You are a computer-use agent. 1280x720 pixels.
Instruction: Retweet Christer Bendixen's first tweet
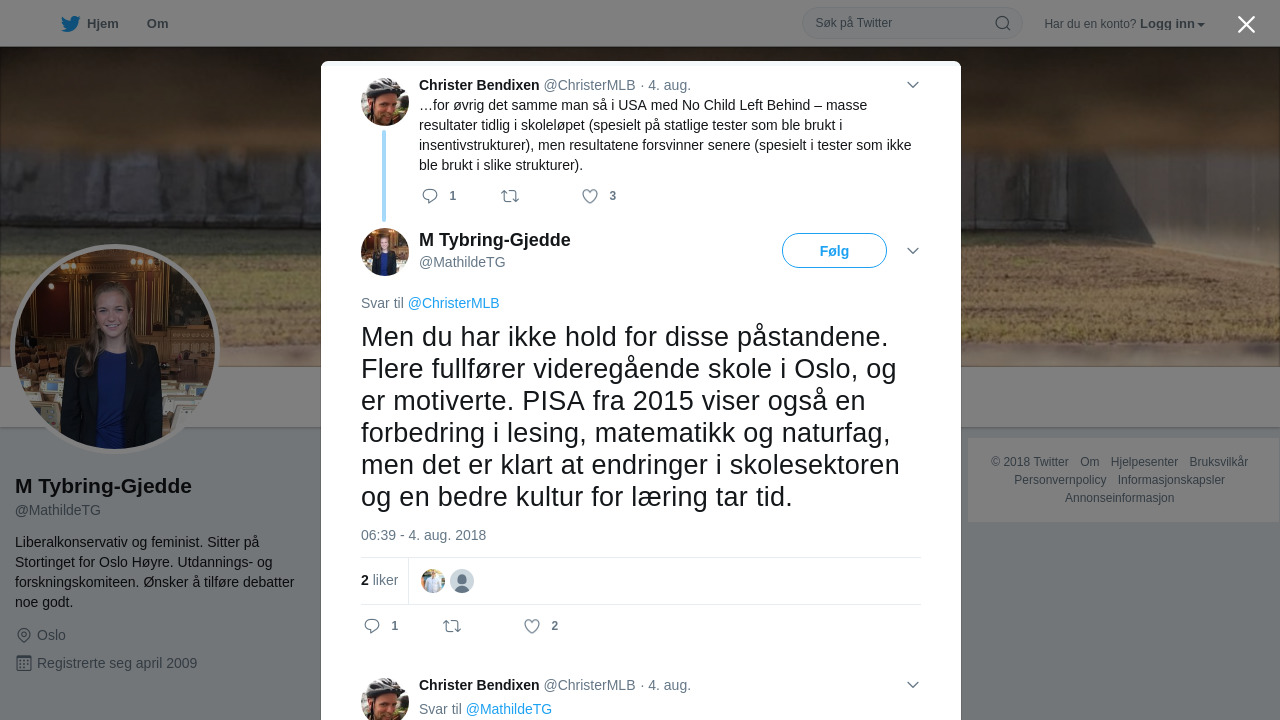[x=510, y=196]
